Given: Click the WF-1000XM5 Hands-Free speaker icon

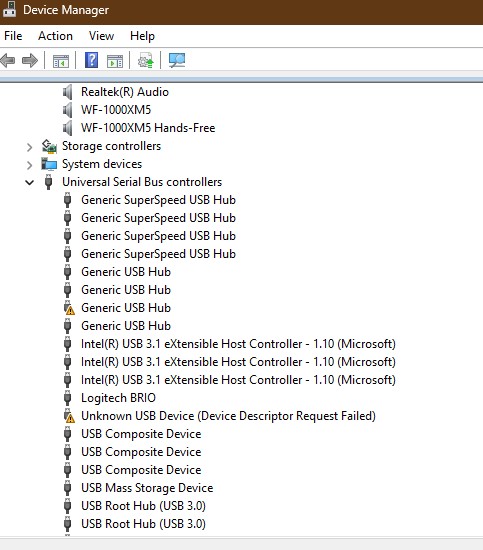Looking at the screenshot, I should (x=68, y=128).
